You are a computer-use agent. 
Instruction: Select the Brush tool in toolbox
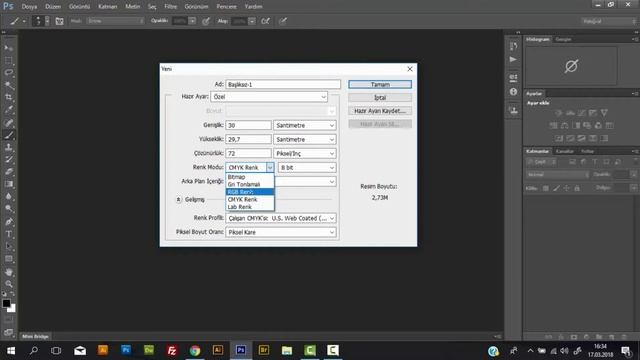(9, 135)
